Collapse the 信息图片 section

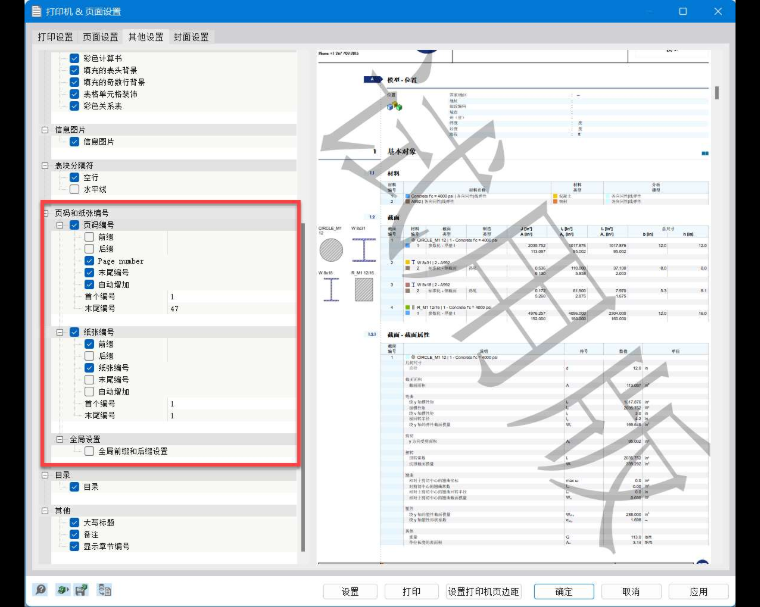[45, 130]
